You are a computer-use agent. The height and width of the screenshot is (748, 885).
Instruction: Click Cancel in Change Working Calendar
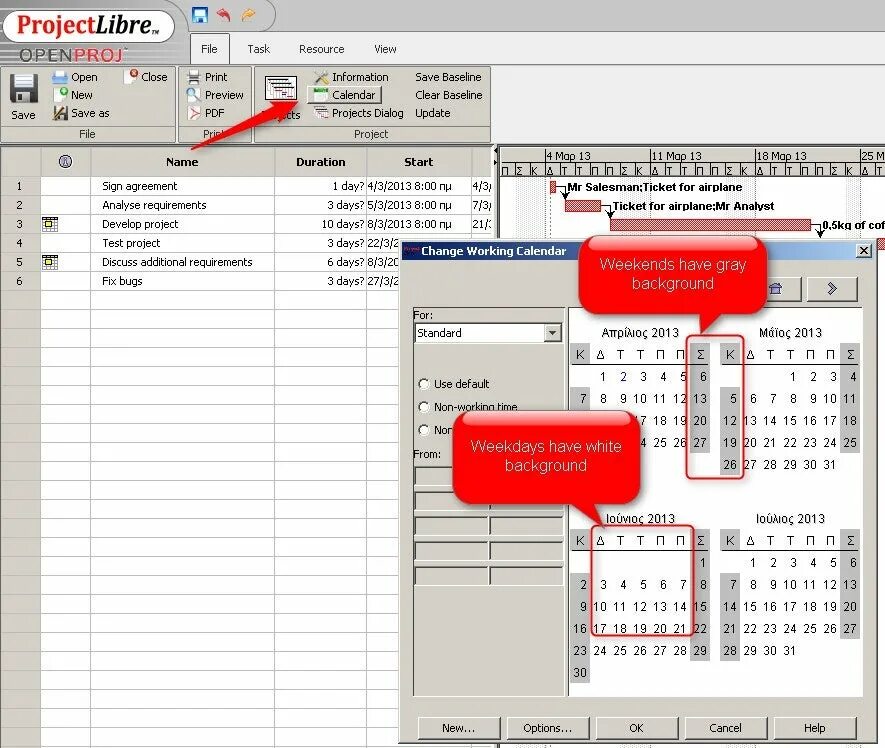pos(725,728)
